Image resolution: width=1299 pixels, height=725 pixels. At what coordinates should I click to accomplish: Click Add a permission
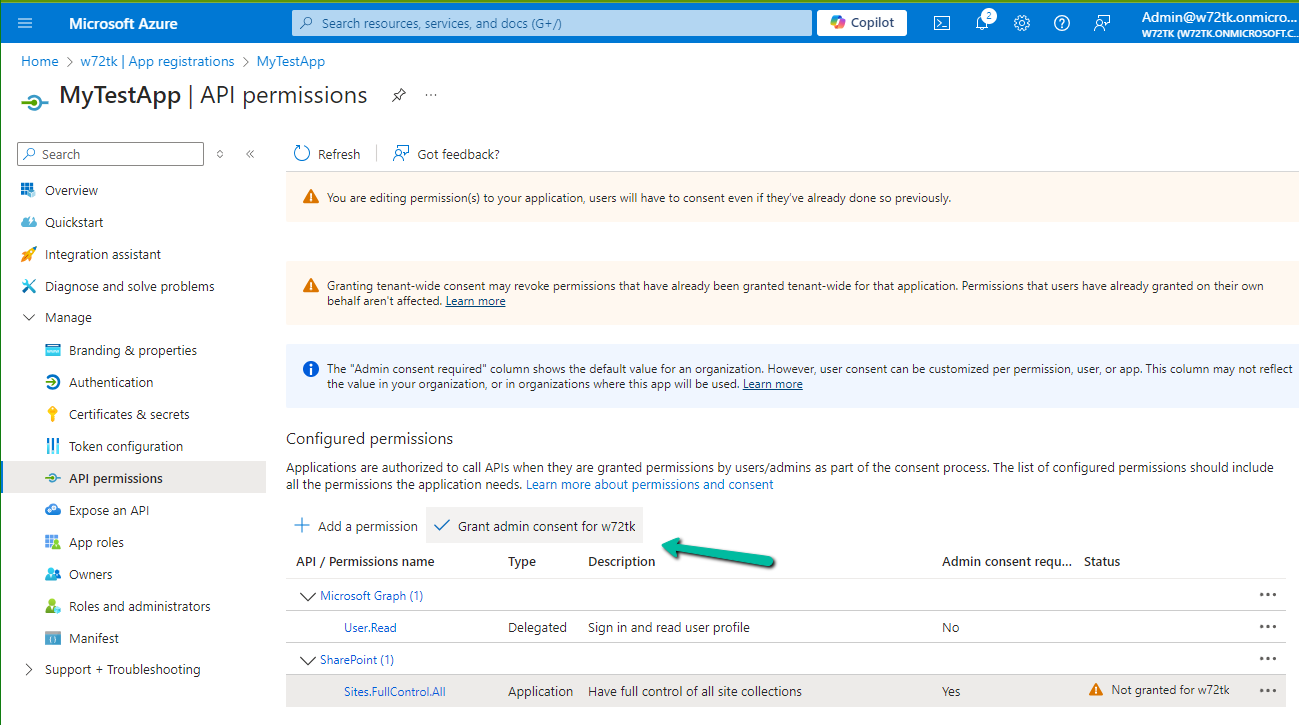point(355,525)
